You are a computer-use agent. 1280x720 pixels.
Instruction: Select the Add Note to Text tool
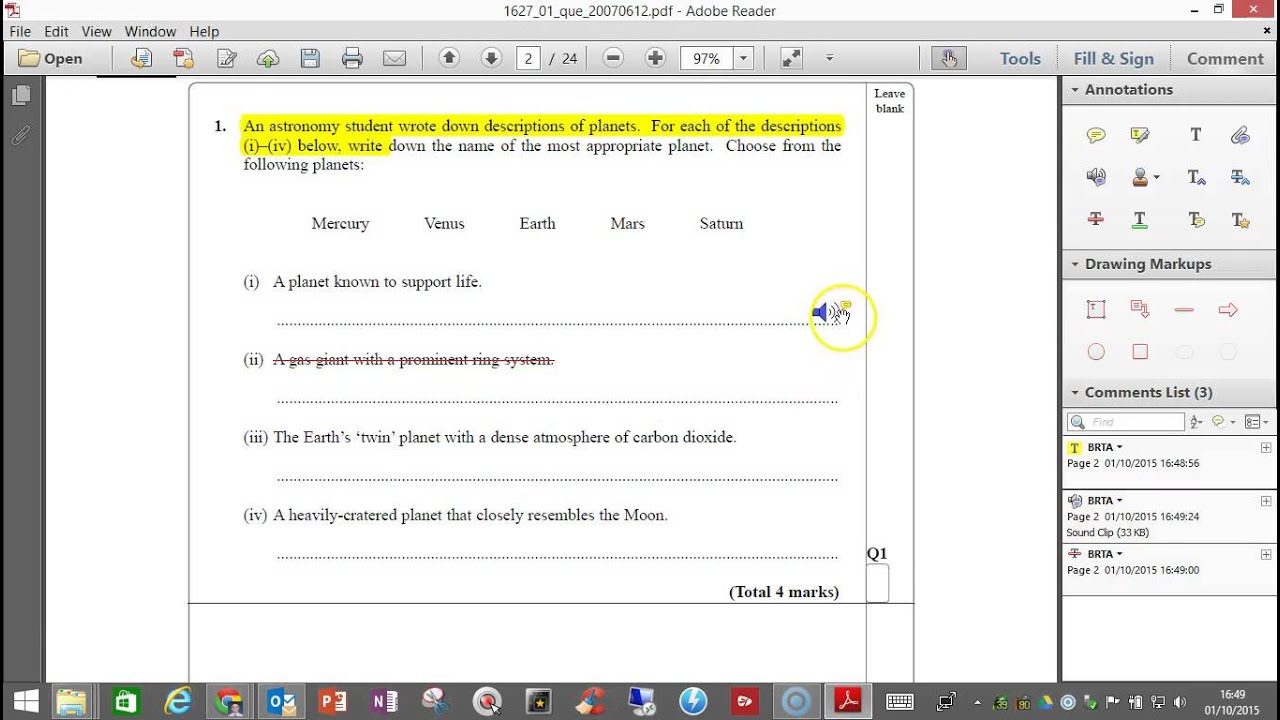[x=1196, y=220]
